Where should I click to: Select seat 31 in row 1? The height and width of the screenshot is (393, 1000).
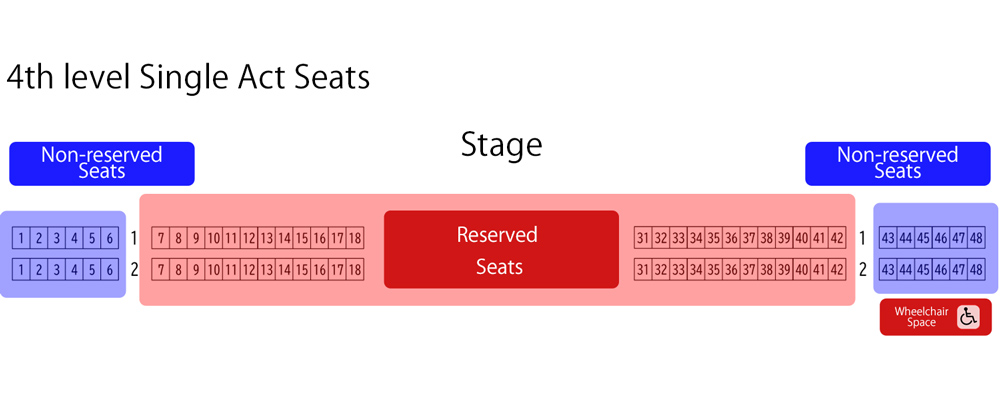coord(643,239)
